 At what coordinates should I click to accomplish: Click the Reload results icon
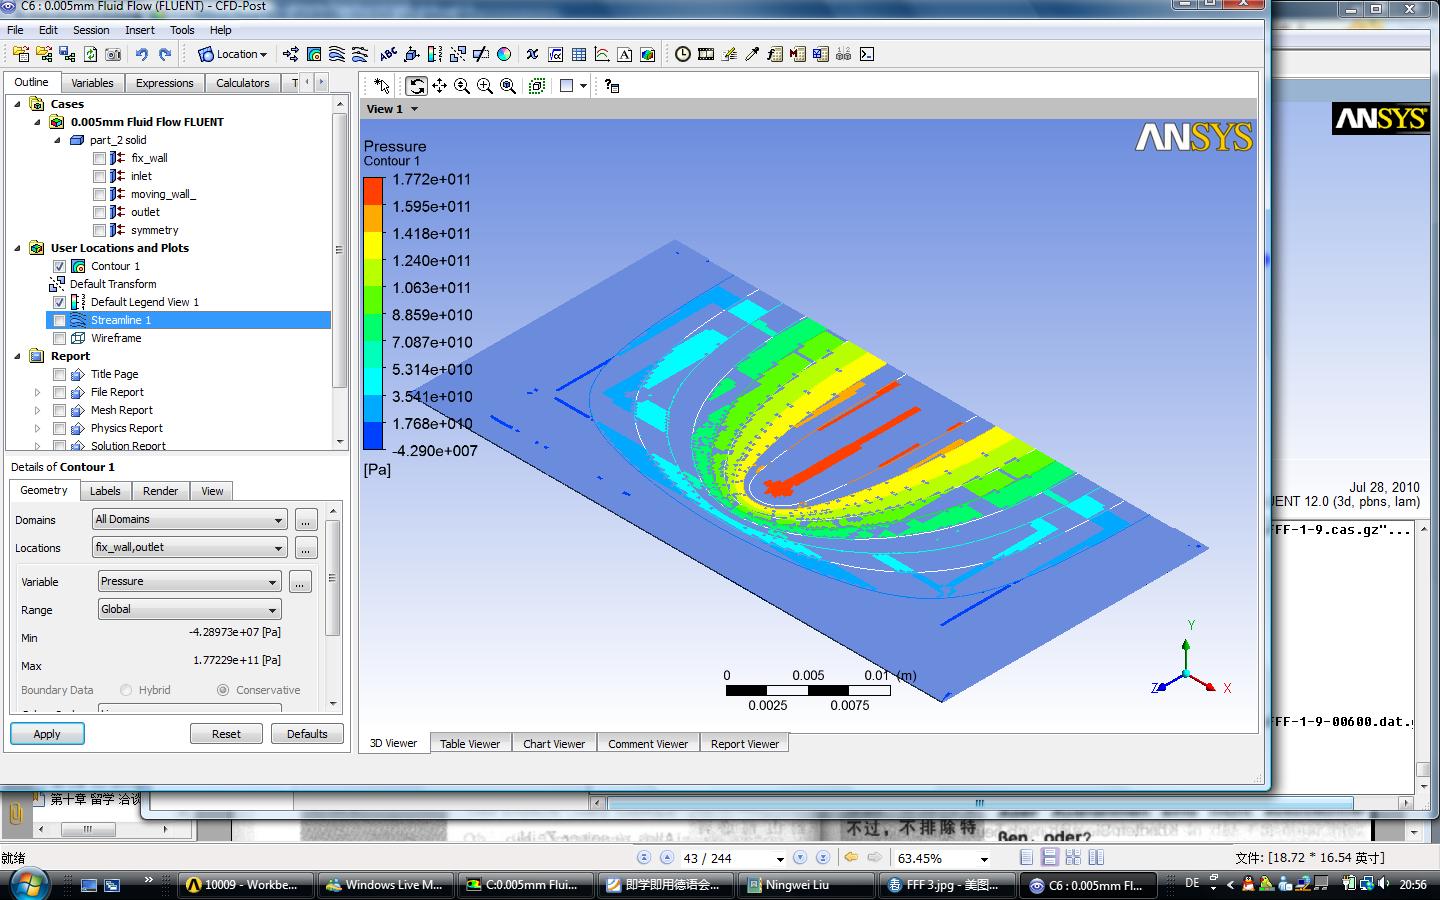point(90,54)
